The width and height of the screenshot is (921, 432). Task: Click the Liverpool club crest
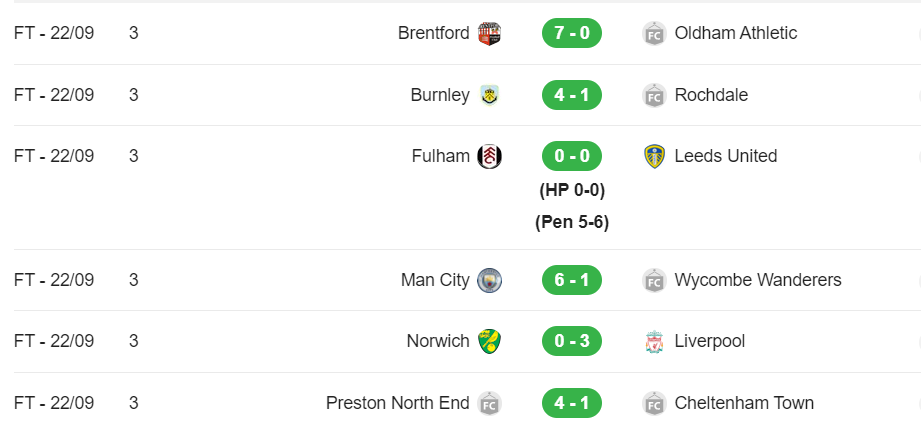click(x=654, y=341)
